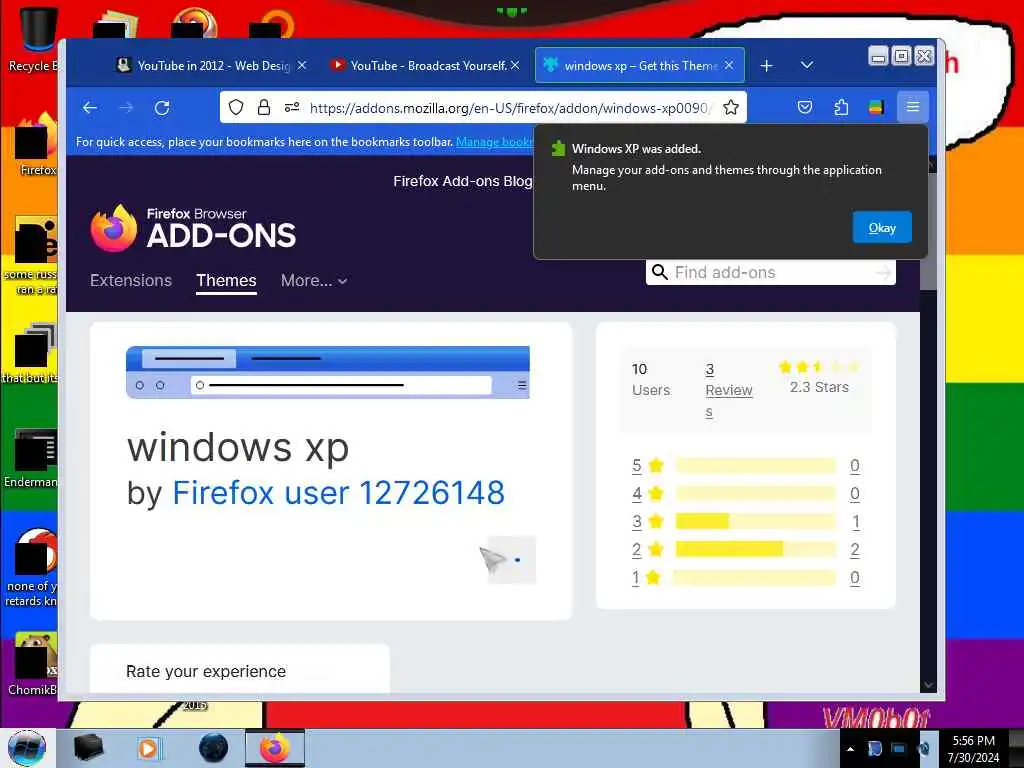Reload the current page
The image size is (1024, 768).
[162, 108]
